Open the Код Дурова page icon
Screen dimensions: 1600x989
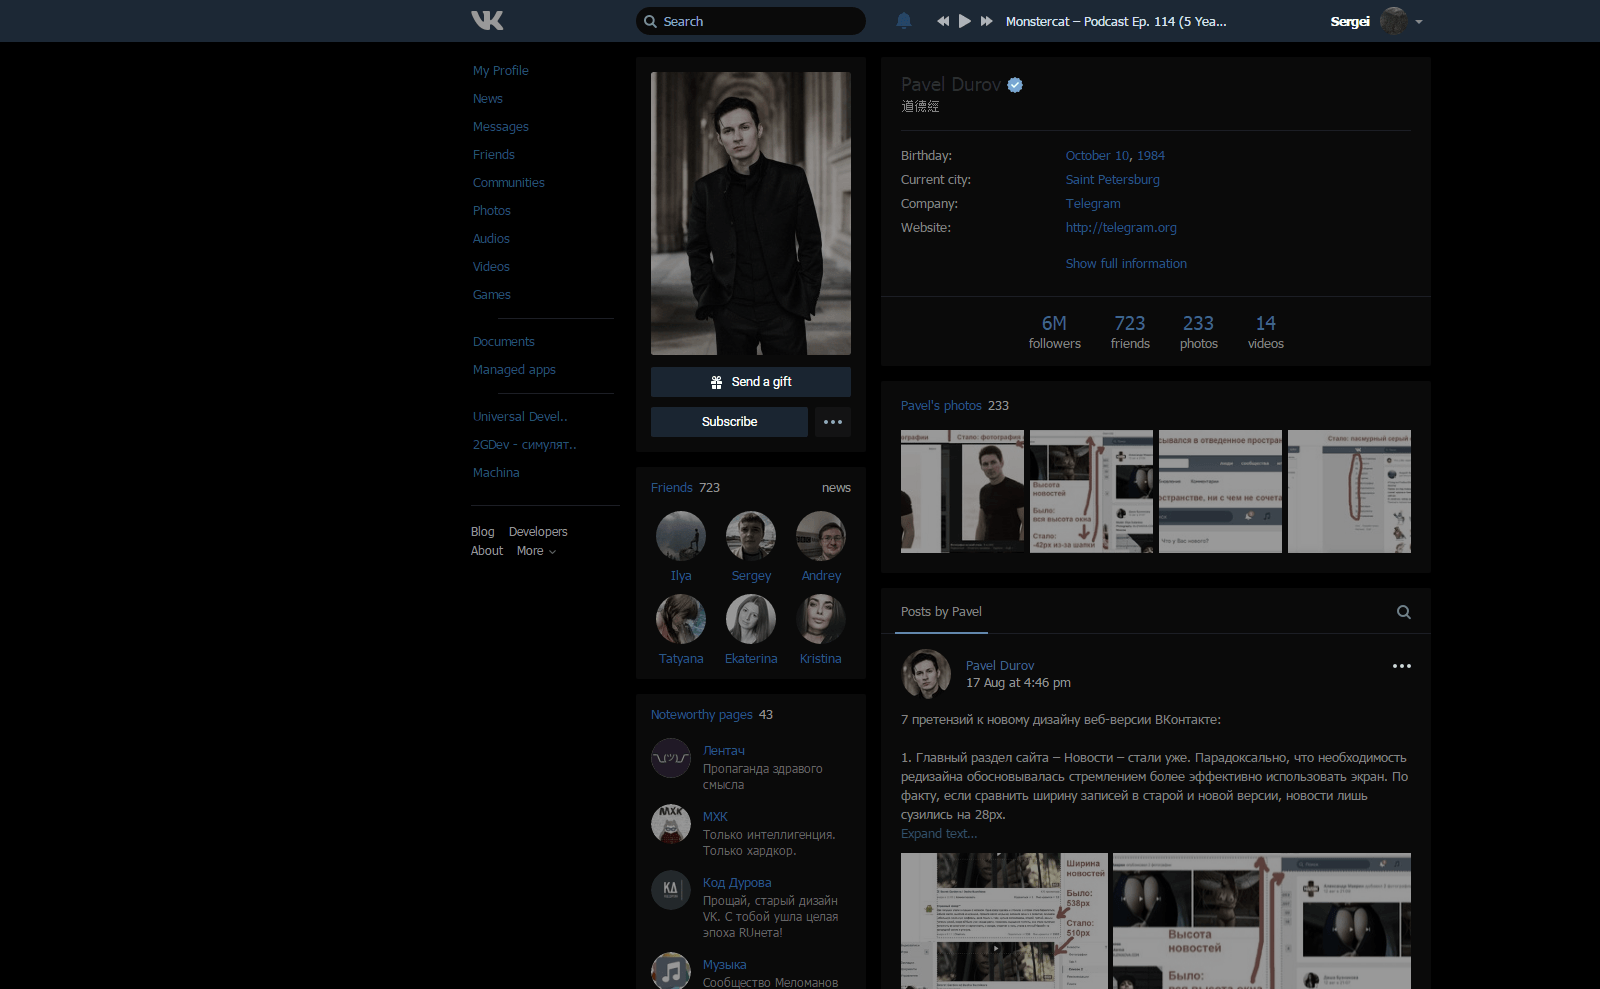671,890
